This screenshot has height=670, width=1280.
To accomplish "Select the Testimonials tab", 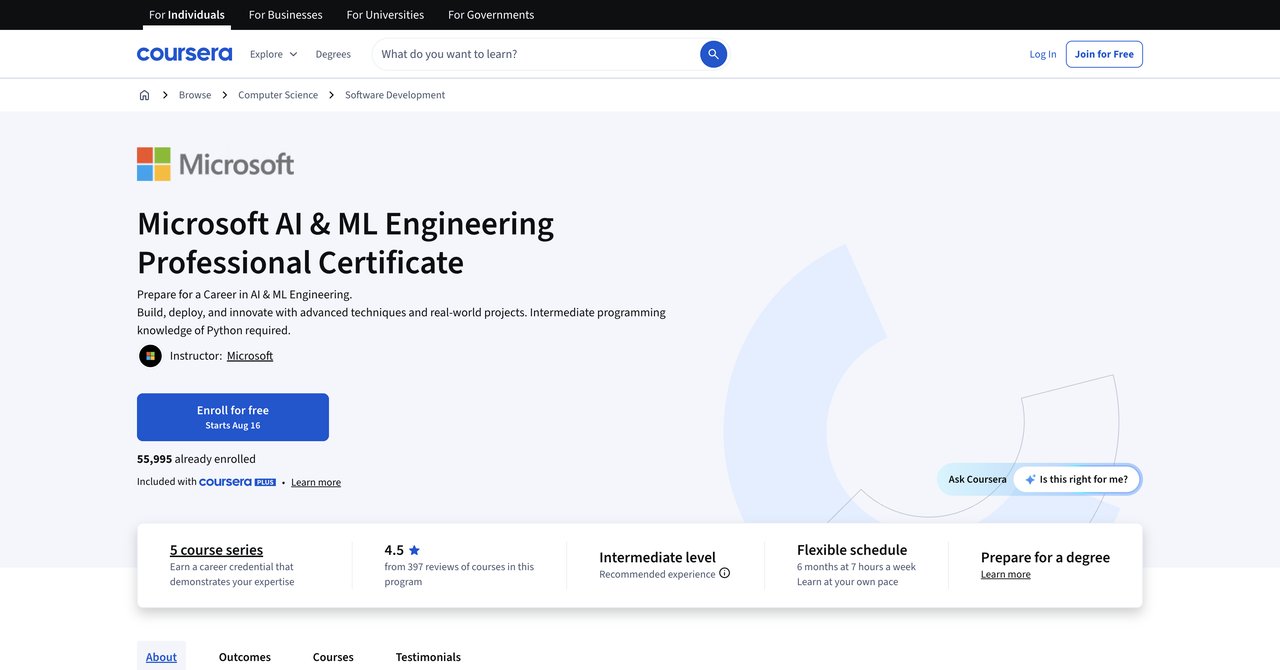I will [x=428, y=657].
